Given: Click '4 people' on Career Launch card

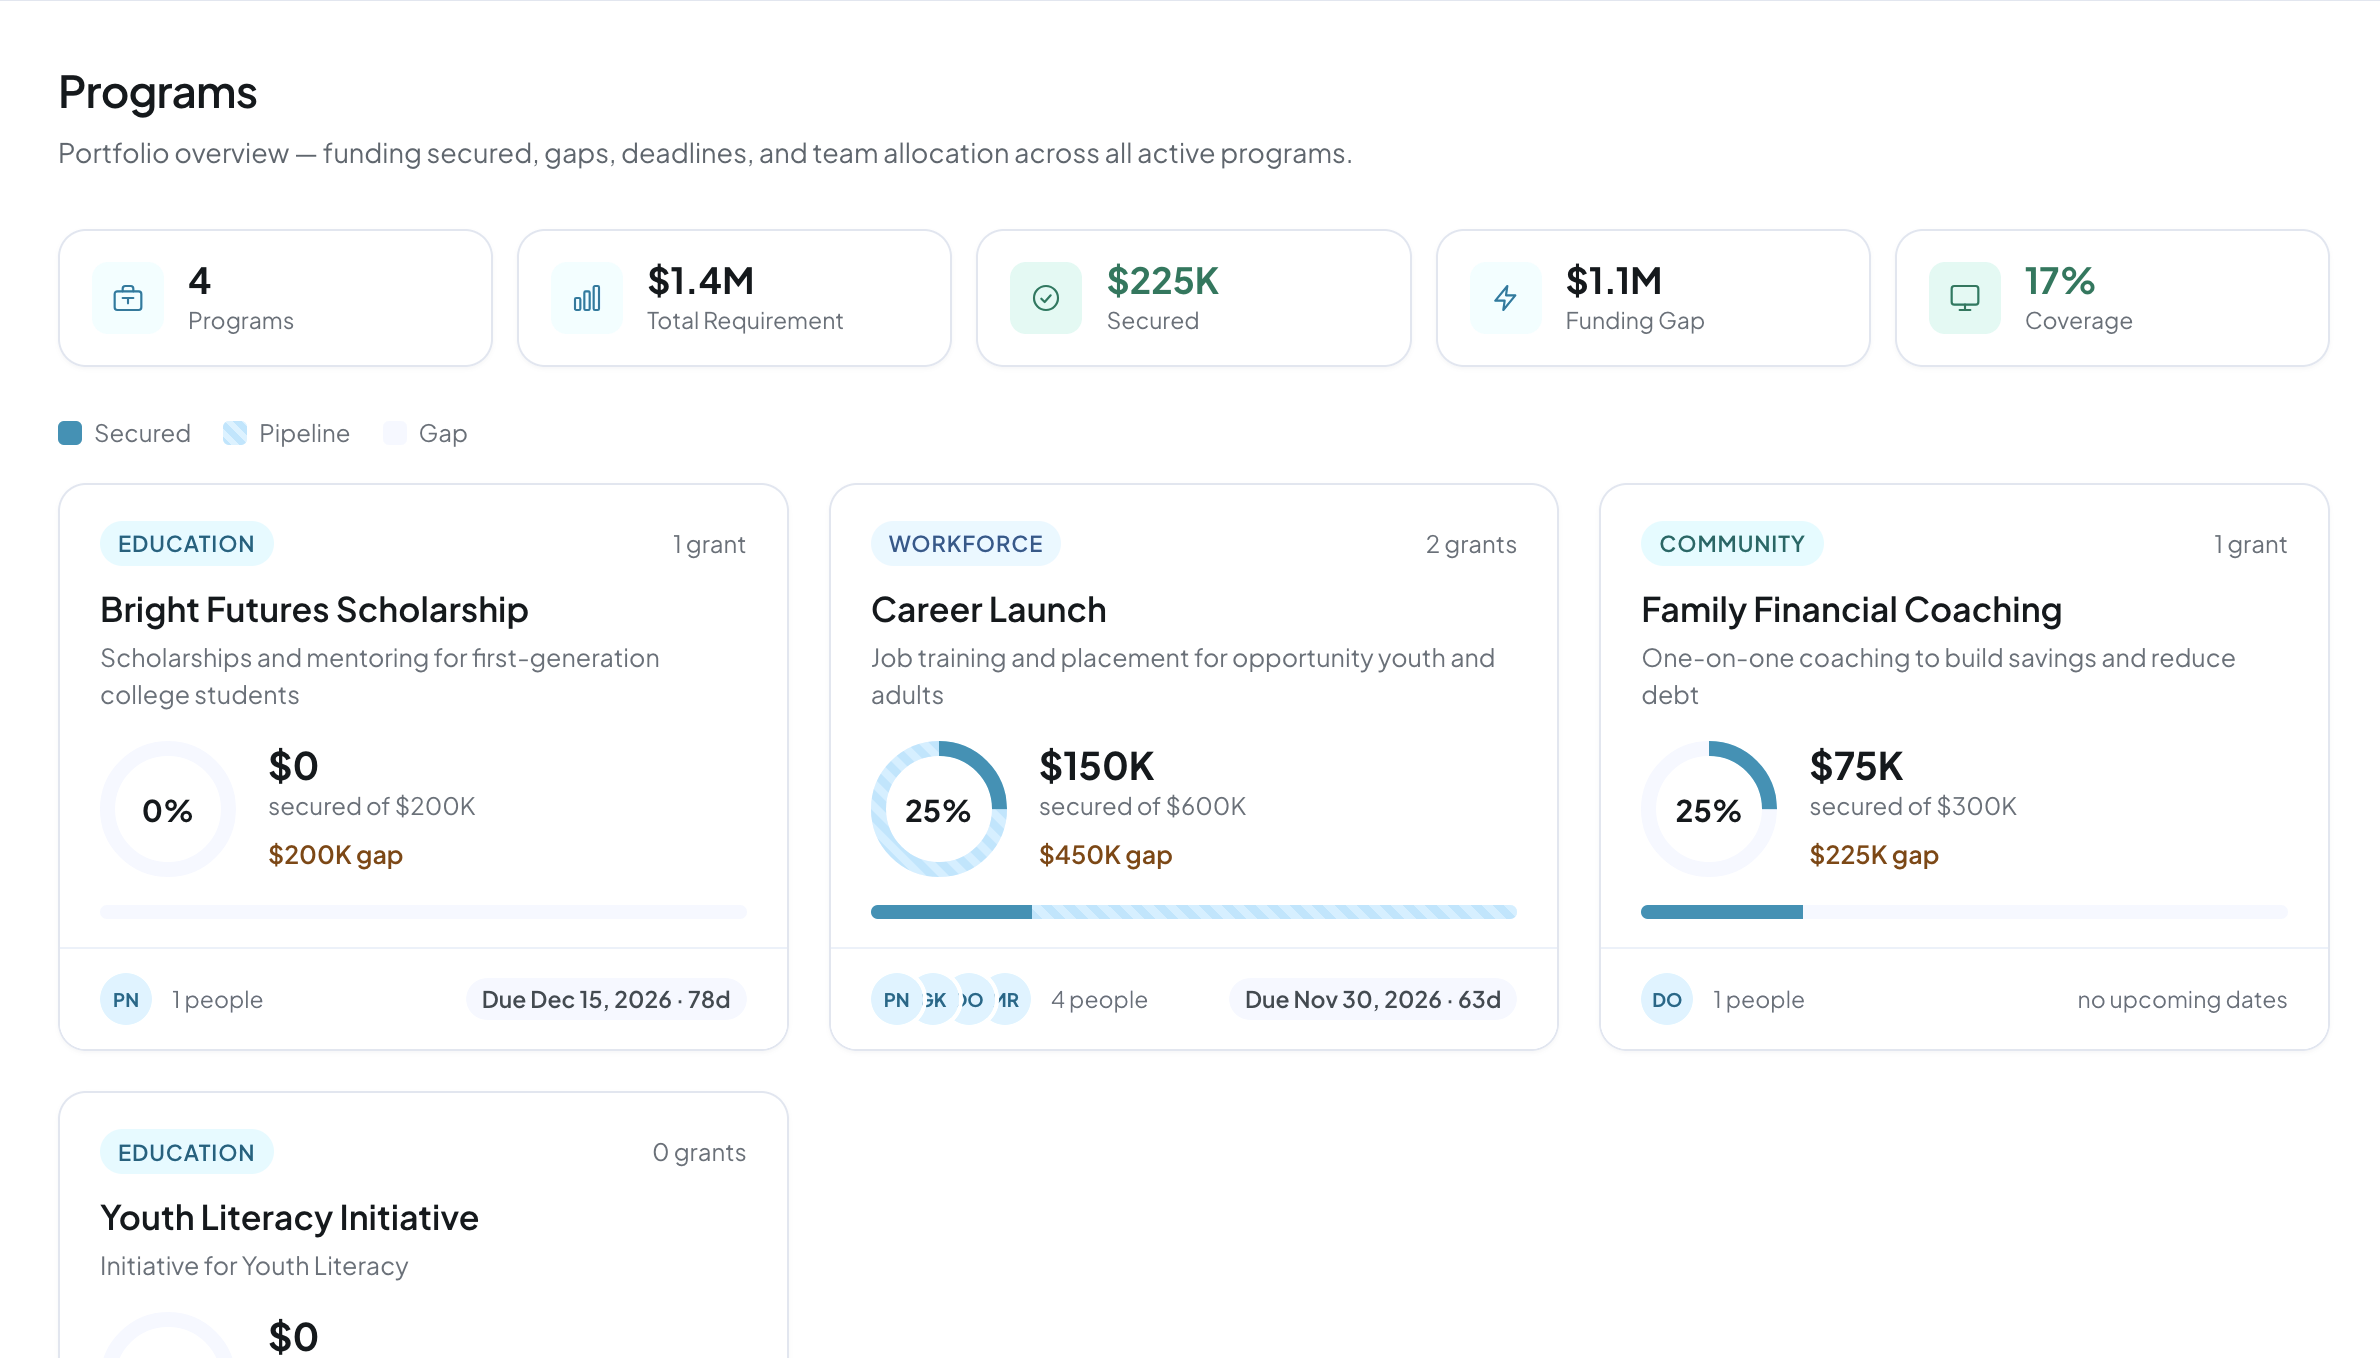Looking at the screenshot, I should click(1099, 999).
